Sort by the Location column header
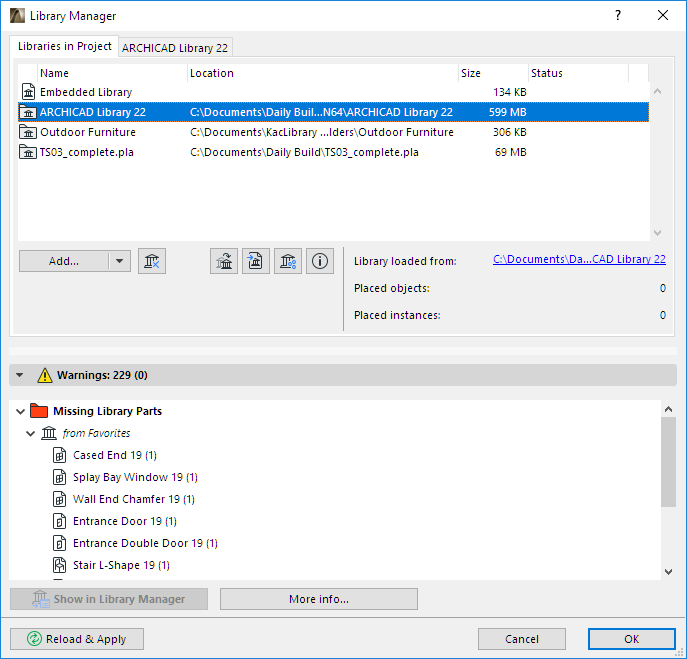The width and height of the screenshot is (687, 659). (323, 73)
